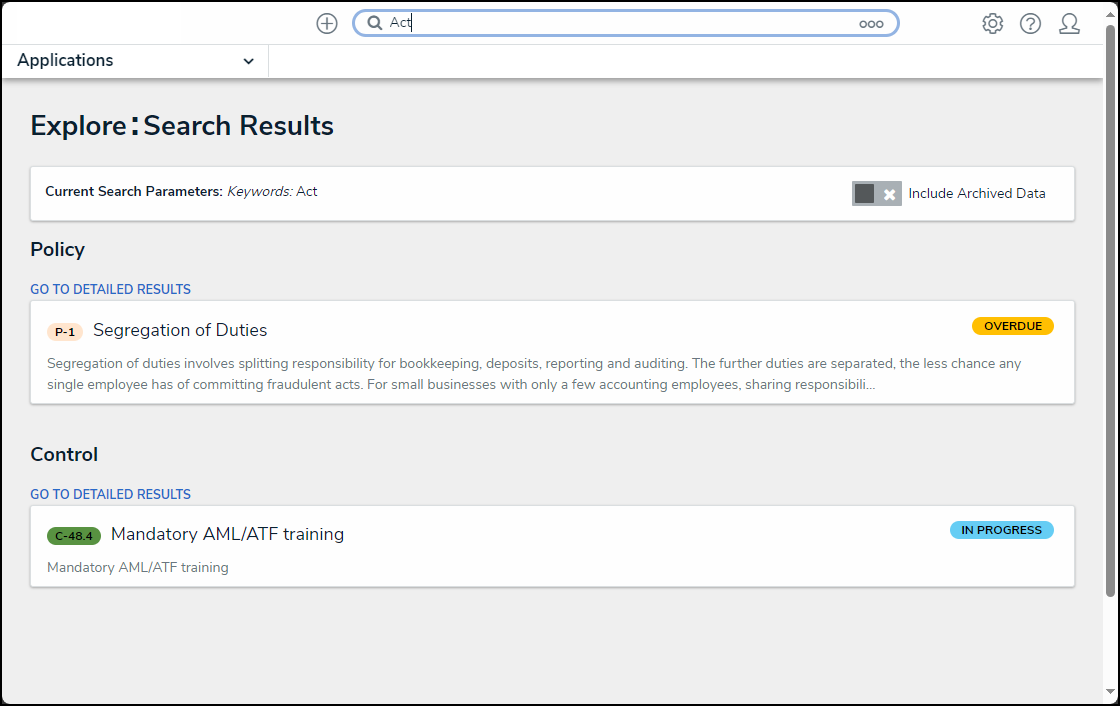
Task: Open the gear Administration settings
Action: coord(992,24)
